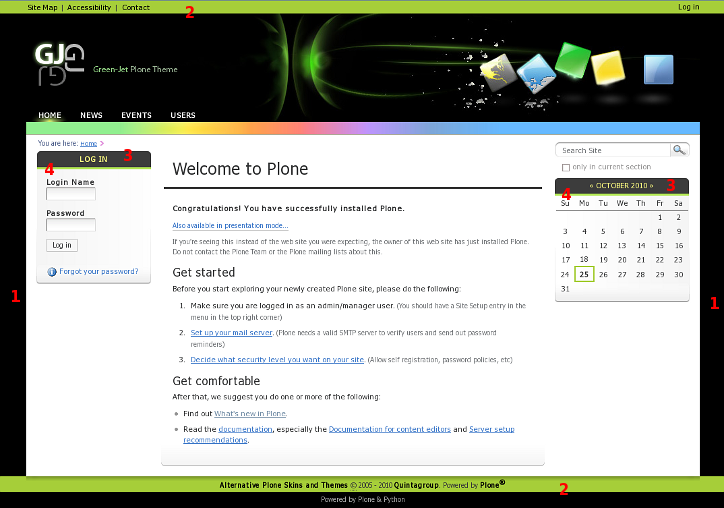Click the LOG IN portlet header
Viewport: 724px width, 508px height.
[94, 159]
